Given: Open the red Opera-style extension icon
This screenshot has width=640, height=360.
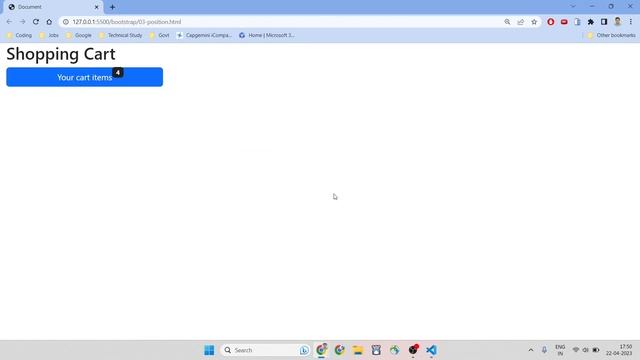Looking at the screenshot, I should coord(551,22).
